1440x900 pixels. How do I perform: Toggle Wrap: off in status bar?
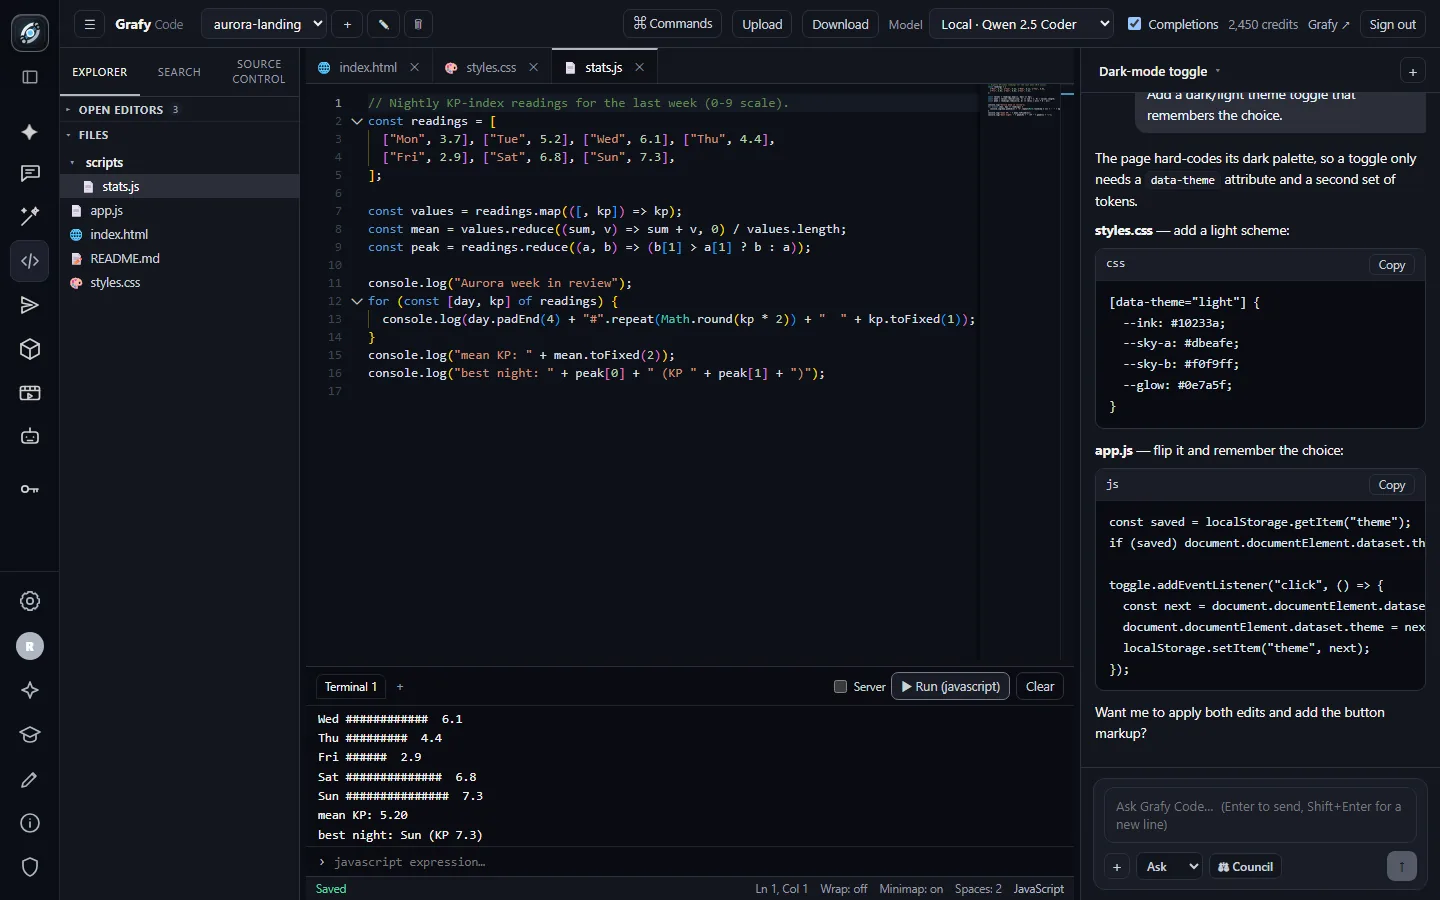tap(843, 889)
